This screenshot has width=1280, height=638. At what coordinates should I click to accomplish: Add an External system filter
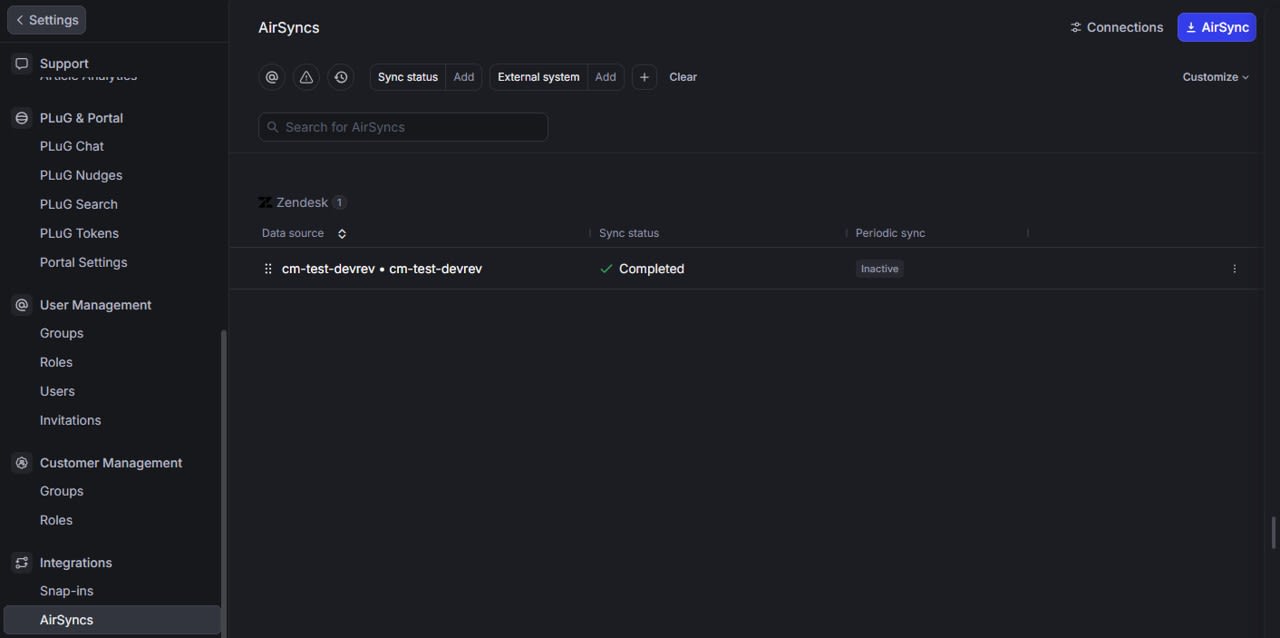[605, 77]
